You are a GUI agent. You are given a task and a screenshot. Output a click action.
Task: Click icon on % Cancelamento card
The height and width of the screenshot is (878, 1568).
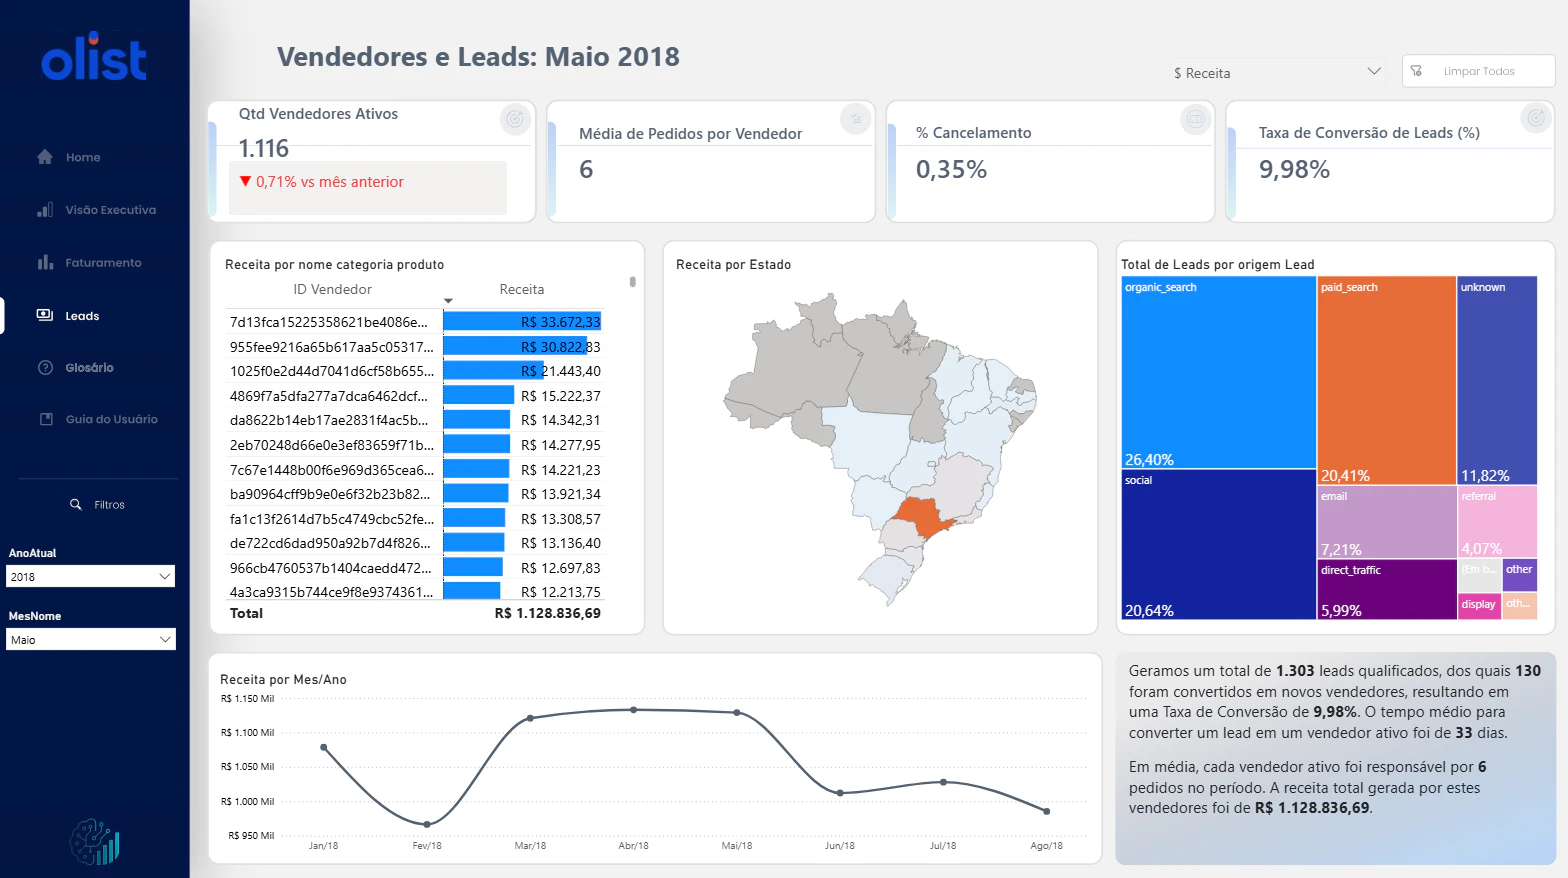1195,119
